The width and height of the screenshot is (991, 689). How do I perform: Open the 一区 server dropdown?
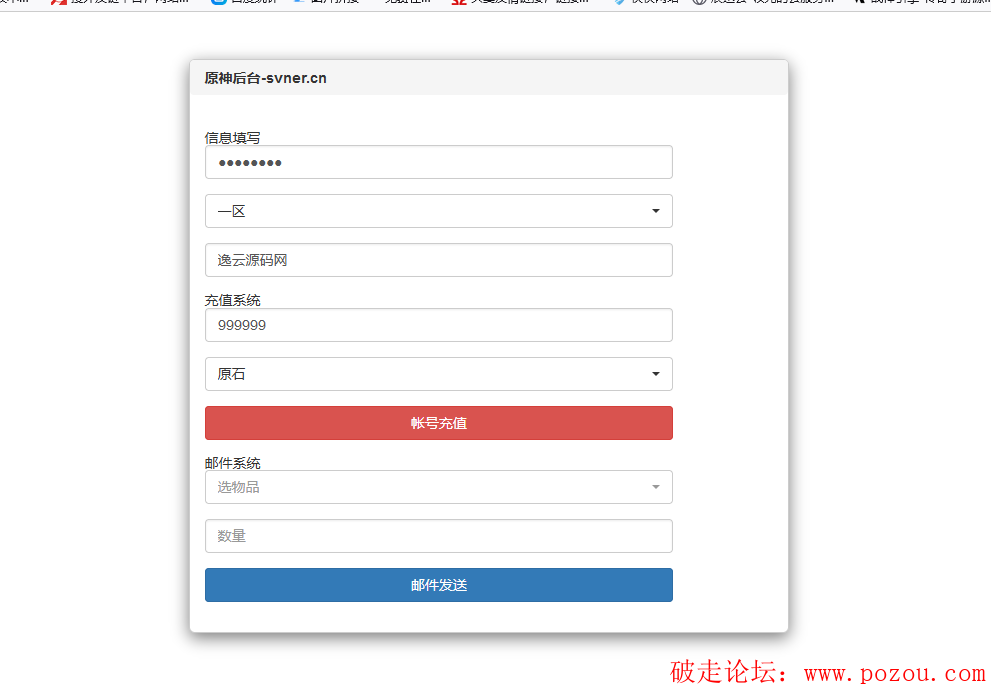pyautogui.click(x=439, y=211)
